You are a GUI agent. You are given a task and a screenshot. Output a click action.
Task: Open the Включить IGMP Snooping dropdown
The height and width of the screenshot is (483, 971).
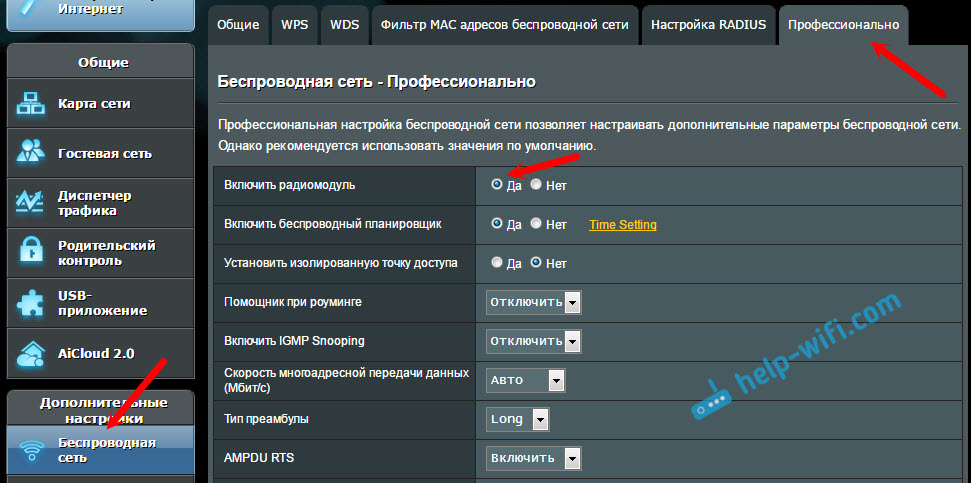pos(534,341)
